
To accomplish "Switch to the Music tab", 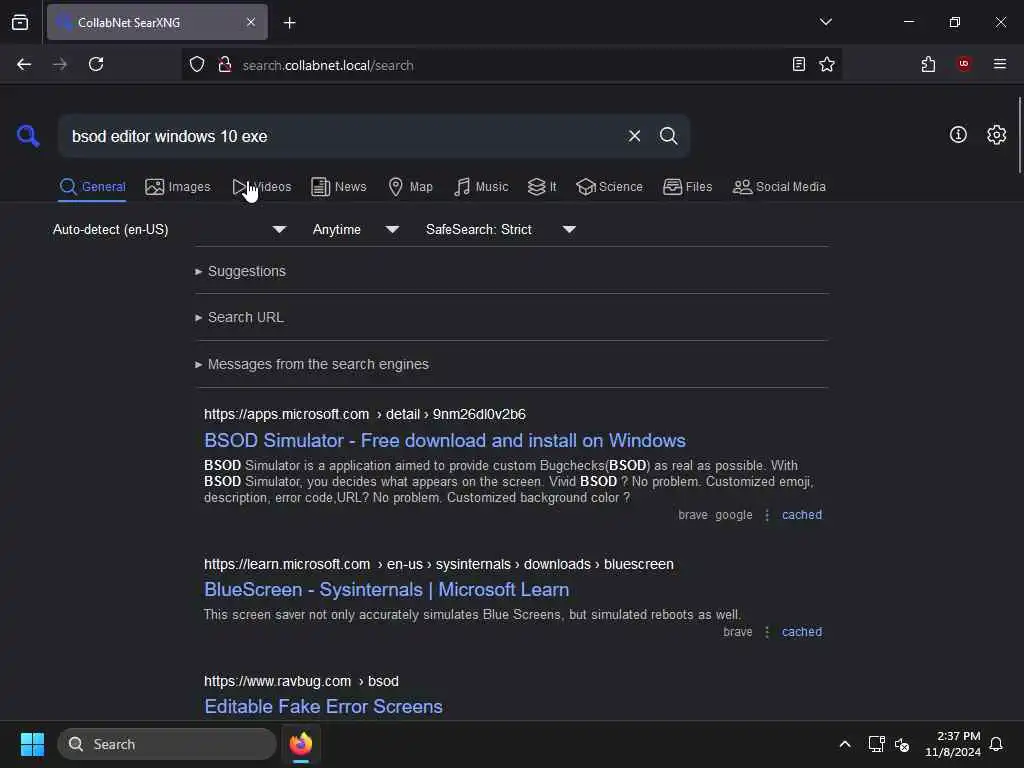I will [481, 187].
